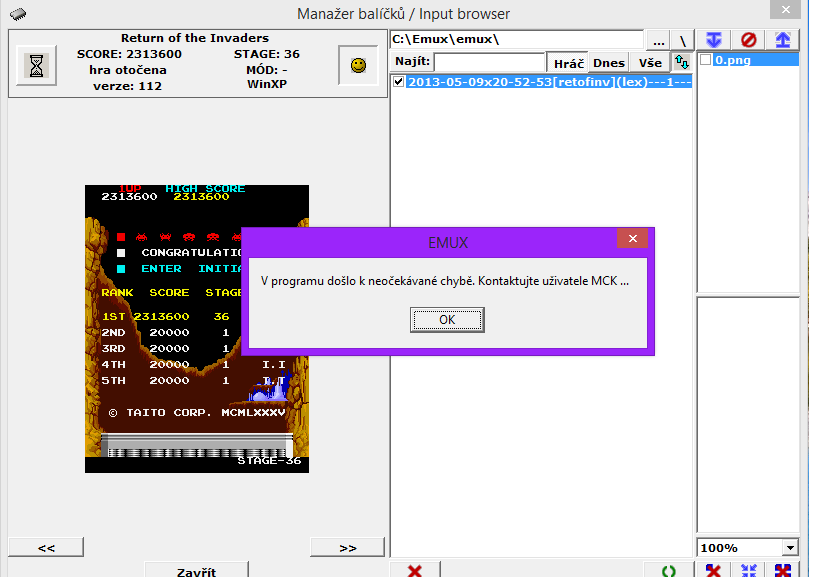
Task: Select the Vše filter
Action: [650, 63]
